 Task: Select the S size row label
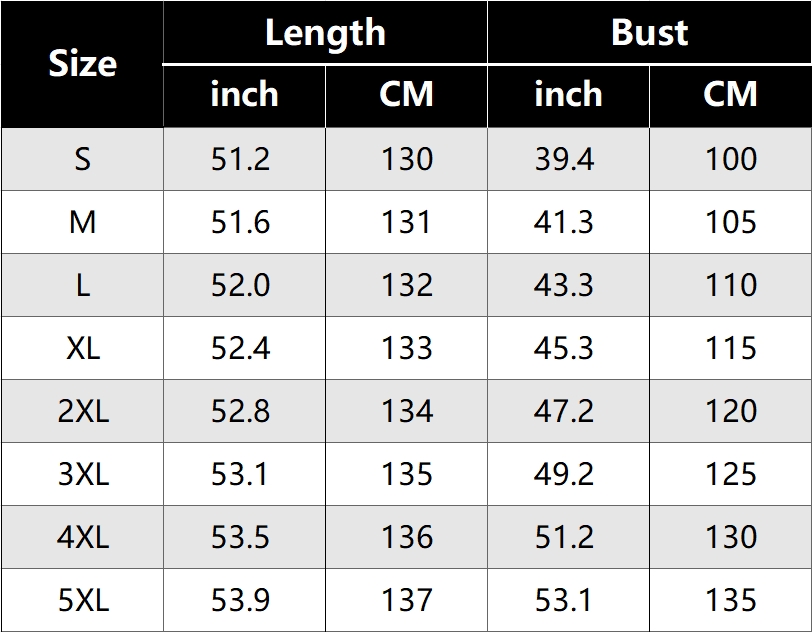(82, 159)
